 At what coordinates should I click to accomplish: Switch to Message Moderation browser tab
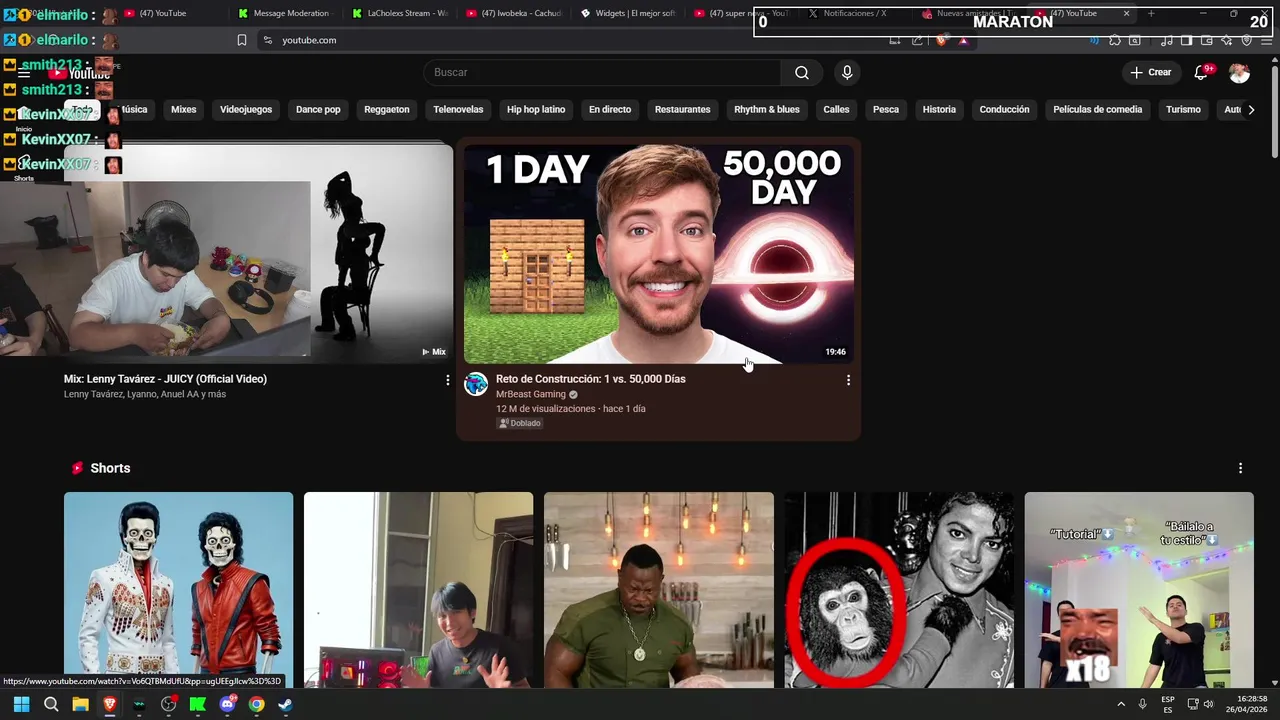click(x=284, y=13)
